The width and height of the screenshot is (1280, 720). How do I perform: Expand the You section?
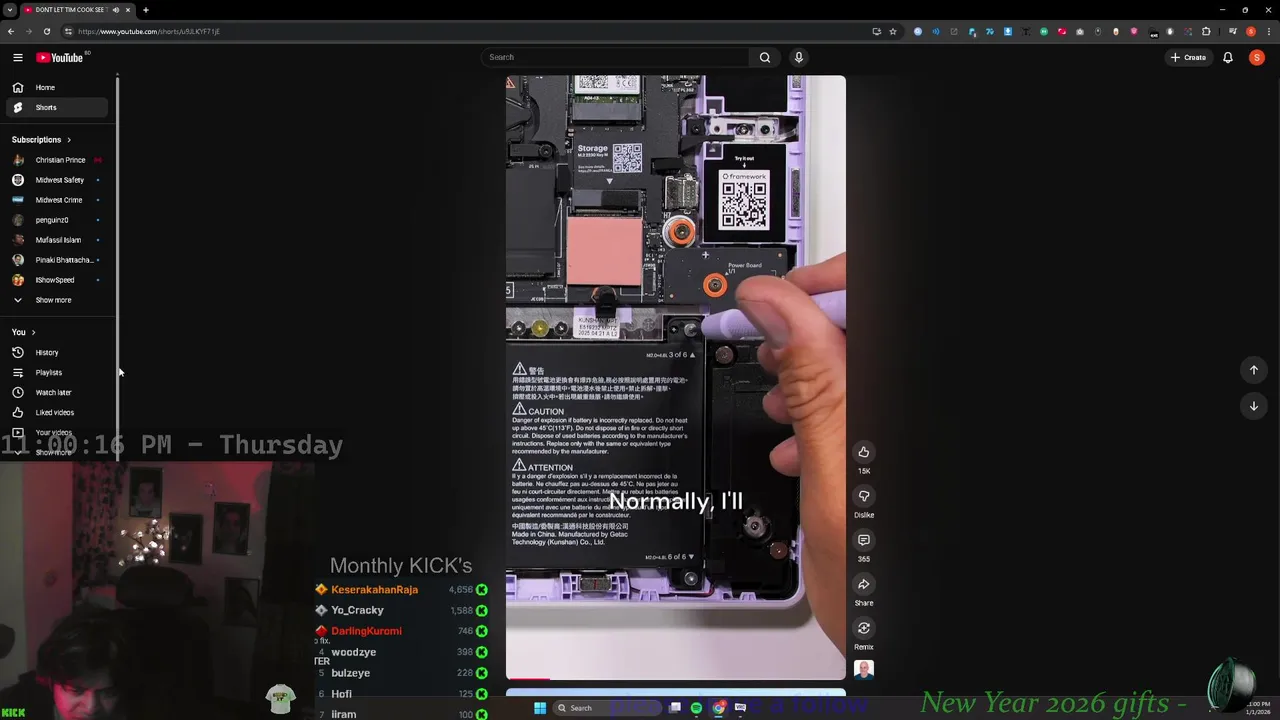pyautogui.click(x=24, y=332)
